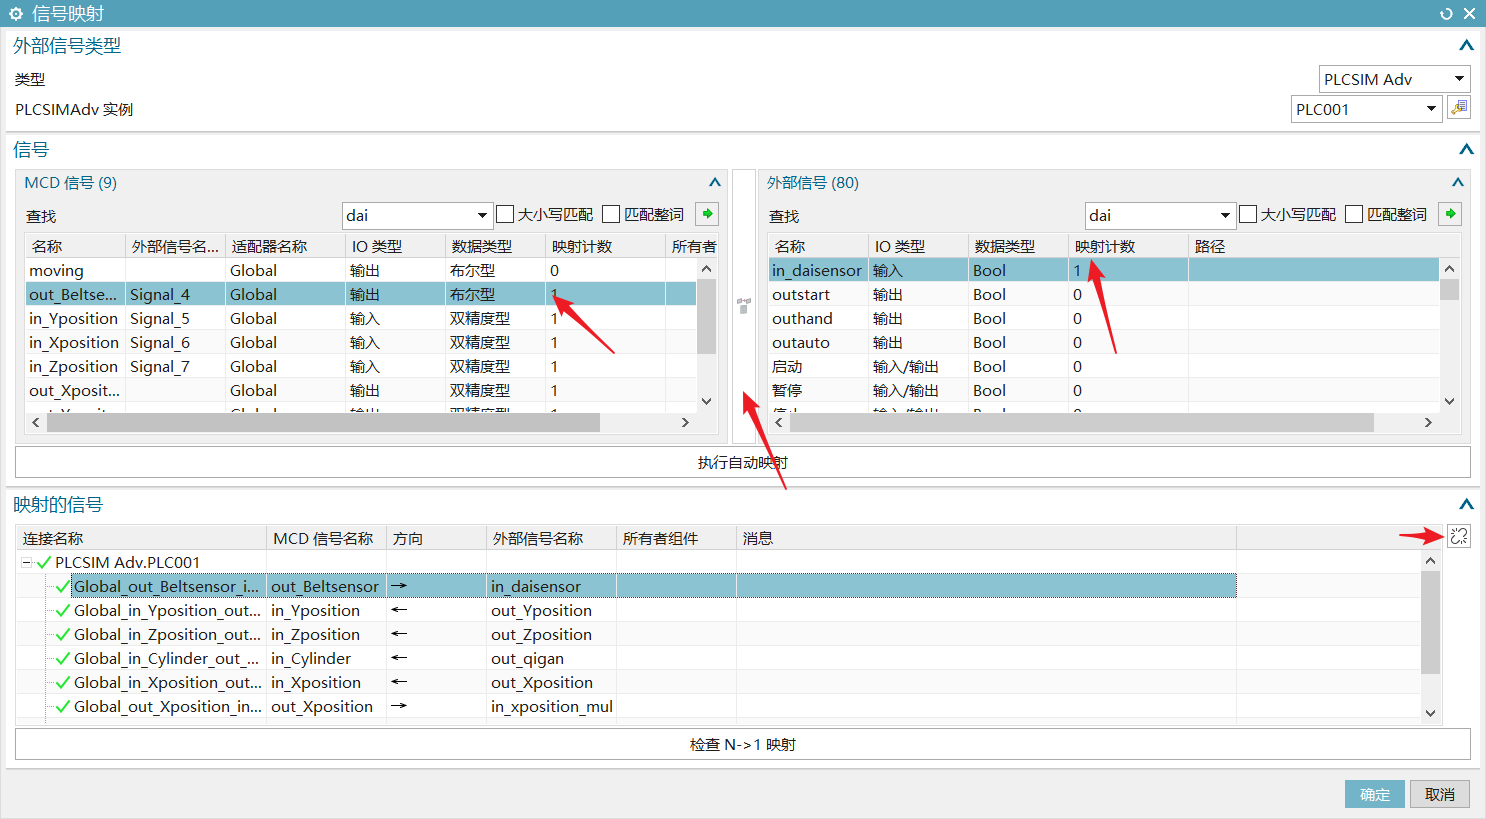Click green arrow search button in MCD signals
Image resolution: width=1486 pixels, height=819 pixels.
click(707, 214)
